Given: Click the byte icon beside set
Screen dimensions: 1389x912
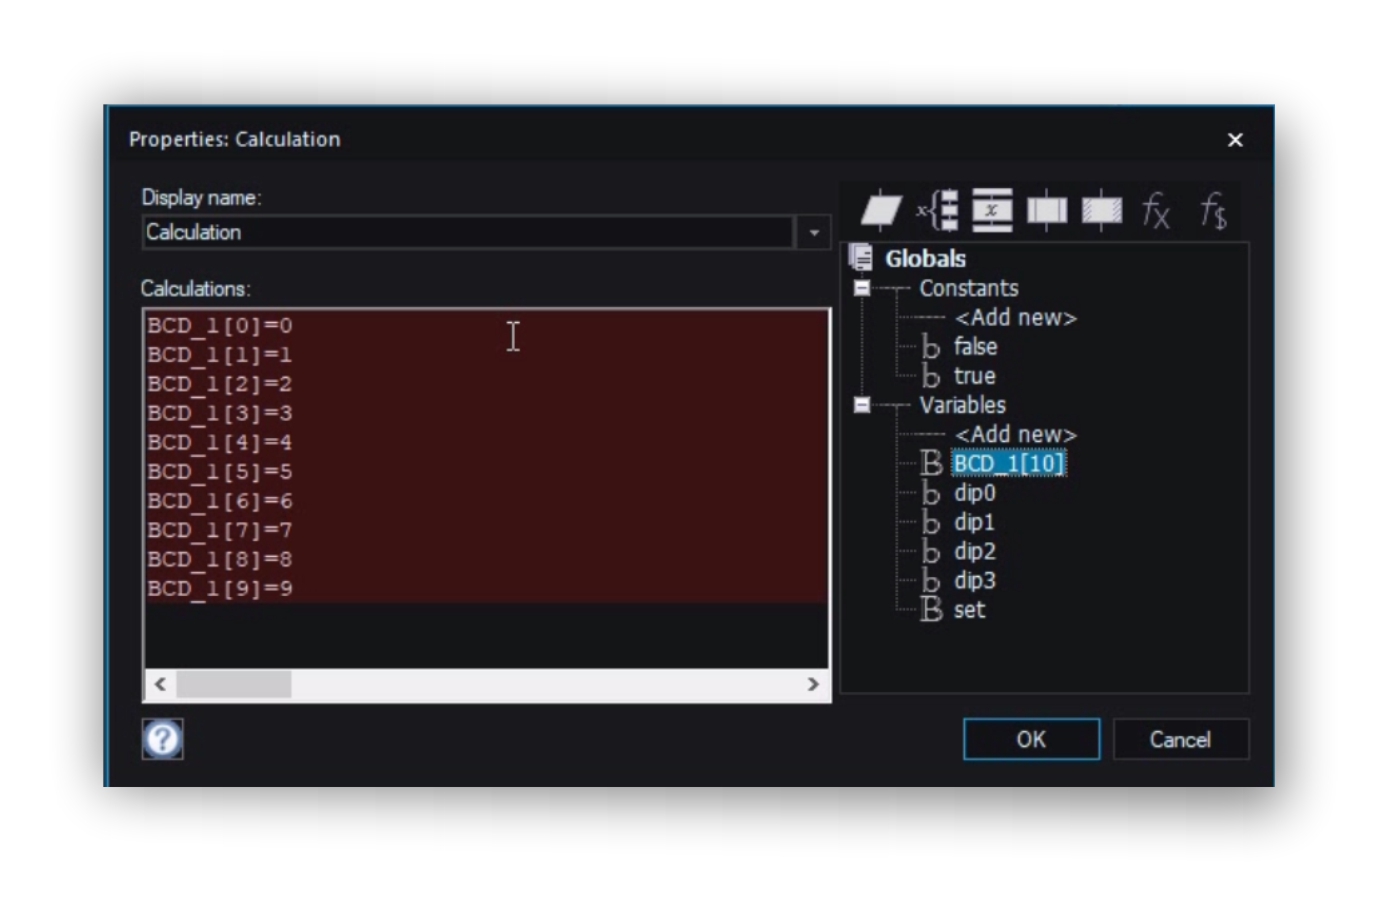Looking at the screenshot, I should [931, 609].
